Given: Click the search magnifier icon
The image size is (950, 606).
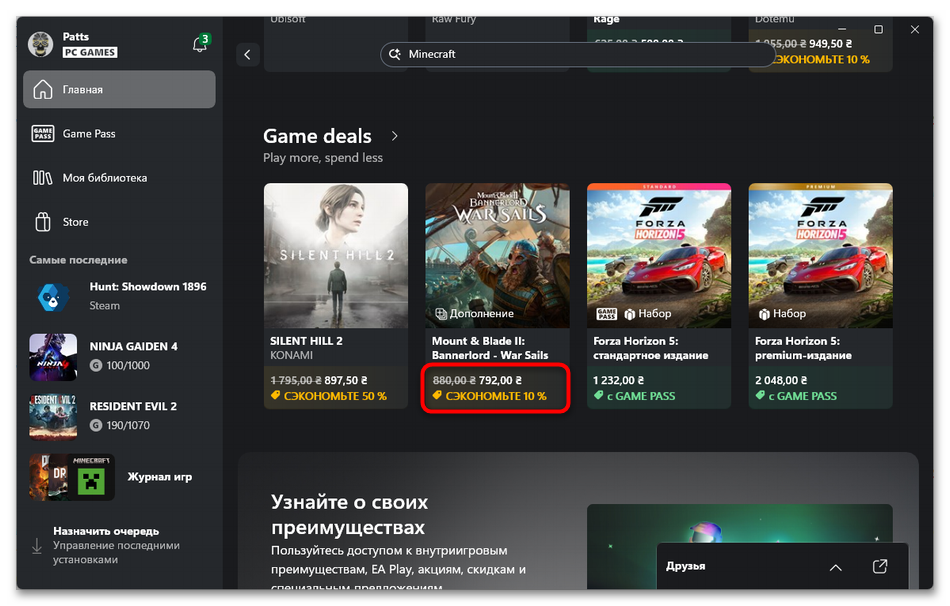Looking at the screenshot, I should [397, 54].
